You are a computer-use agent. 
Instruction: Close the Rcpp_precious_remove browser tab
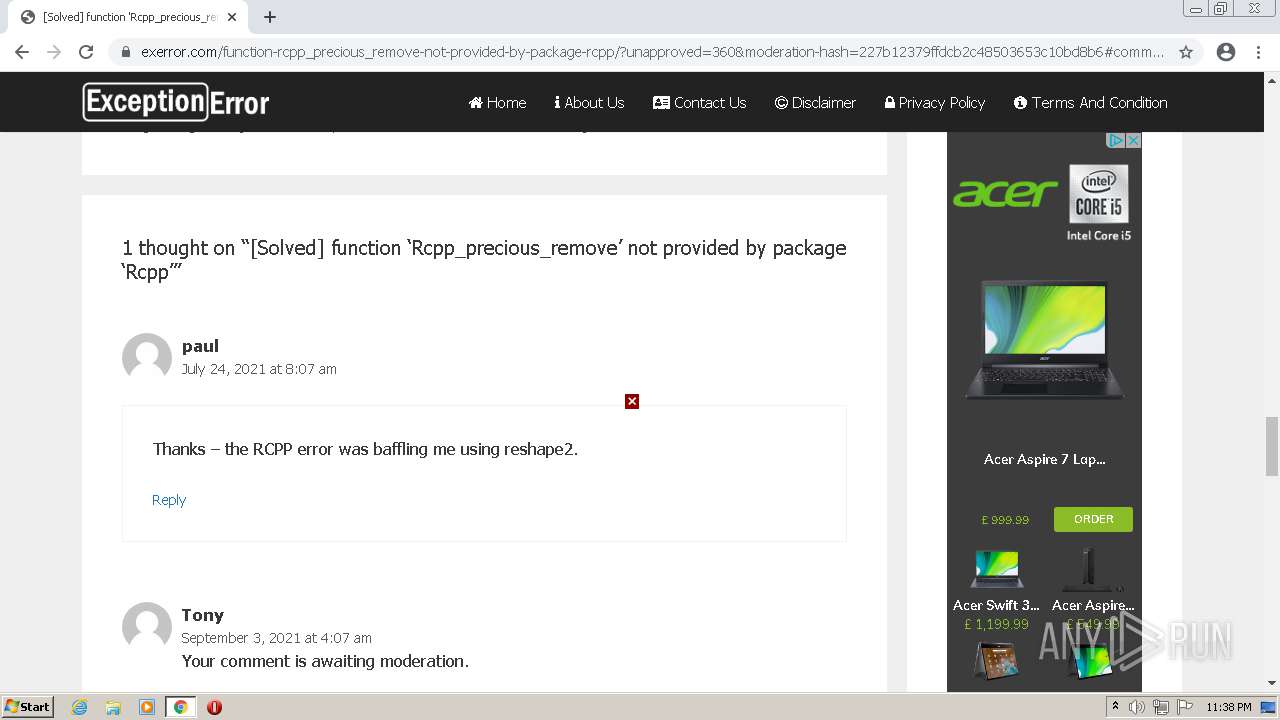[x=233, y=17]
